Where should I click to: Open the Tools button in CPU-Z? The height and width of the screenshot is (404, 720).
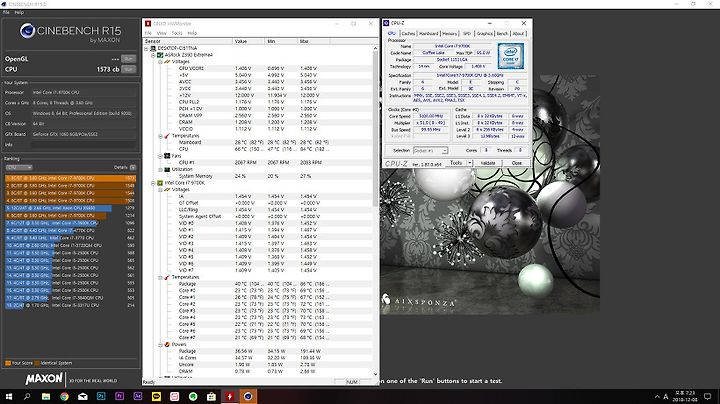click(x=456, y=163)
